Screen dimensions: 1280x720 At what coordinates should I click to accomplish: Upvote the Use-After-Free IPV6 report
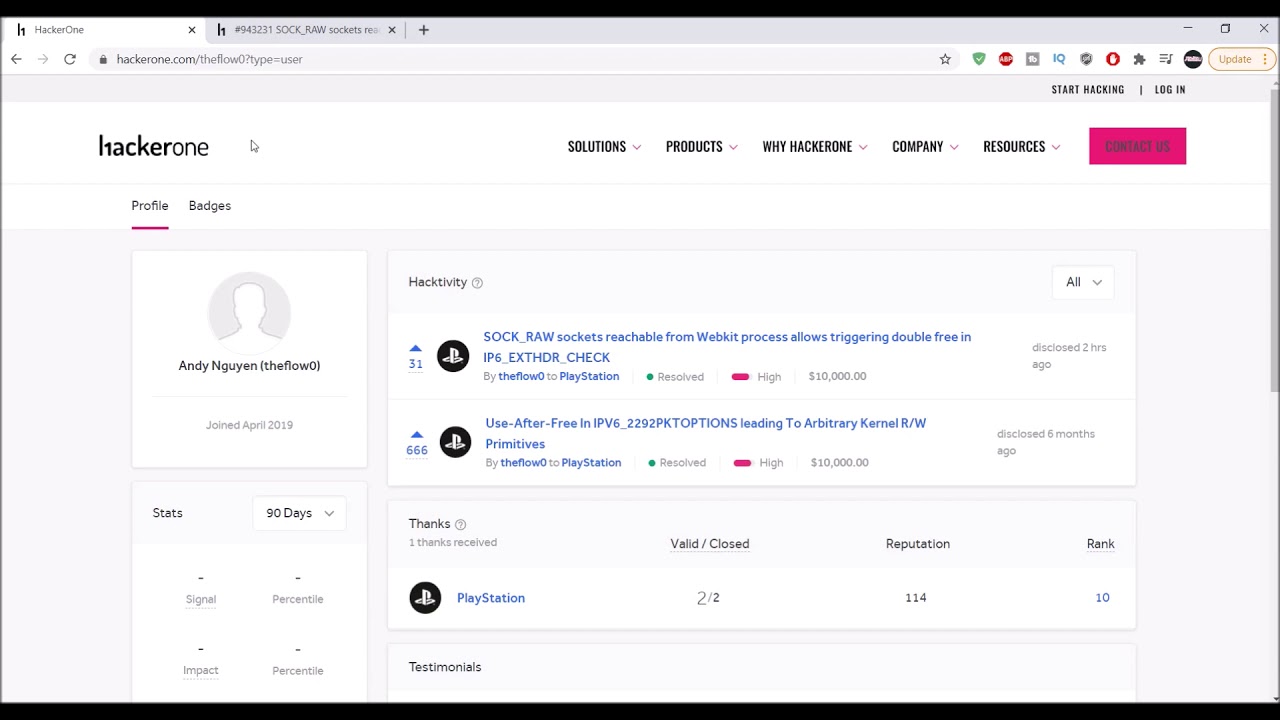coord(417,434)
